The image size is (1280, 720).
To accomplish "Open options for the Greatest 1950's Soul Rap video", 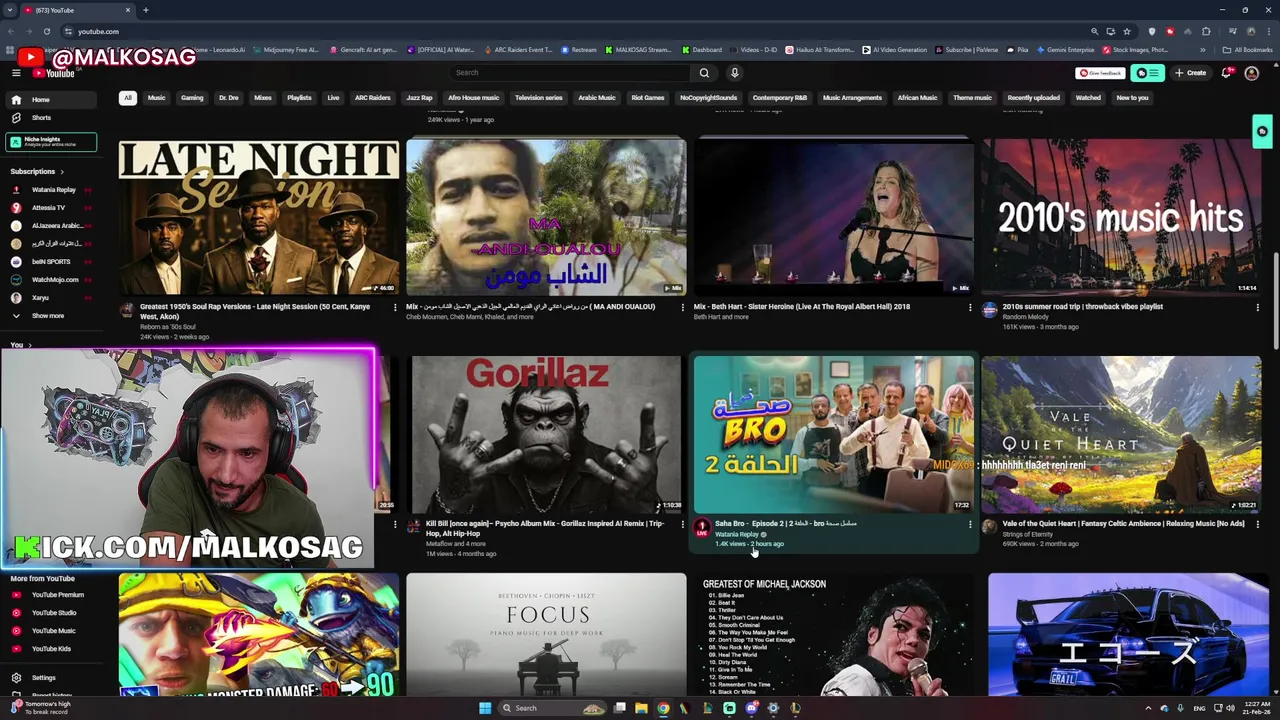I will click(x=395, y=308).
